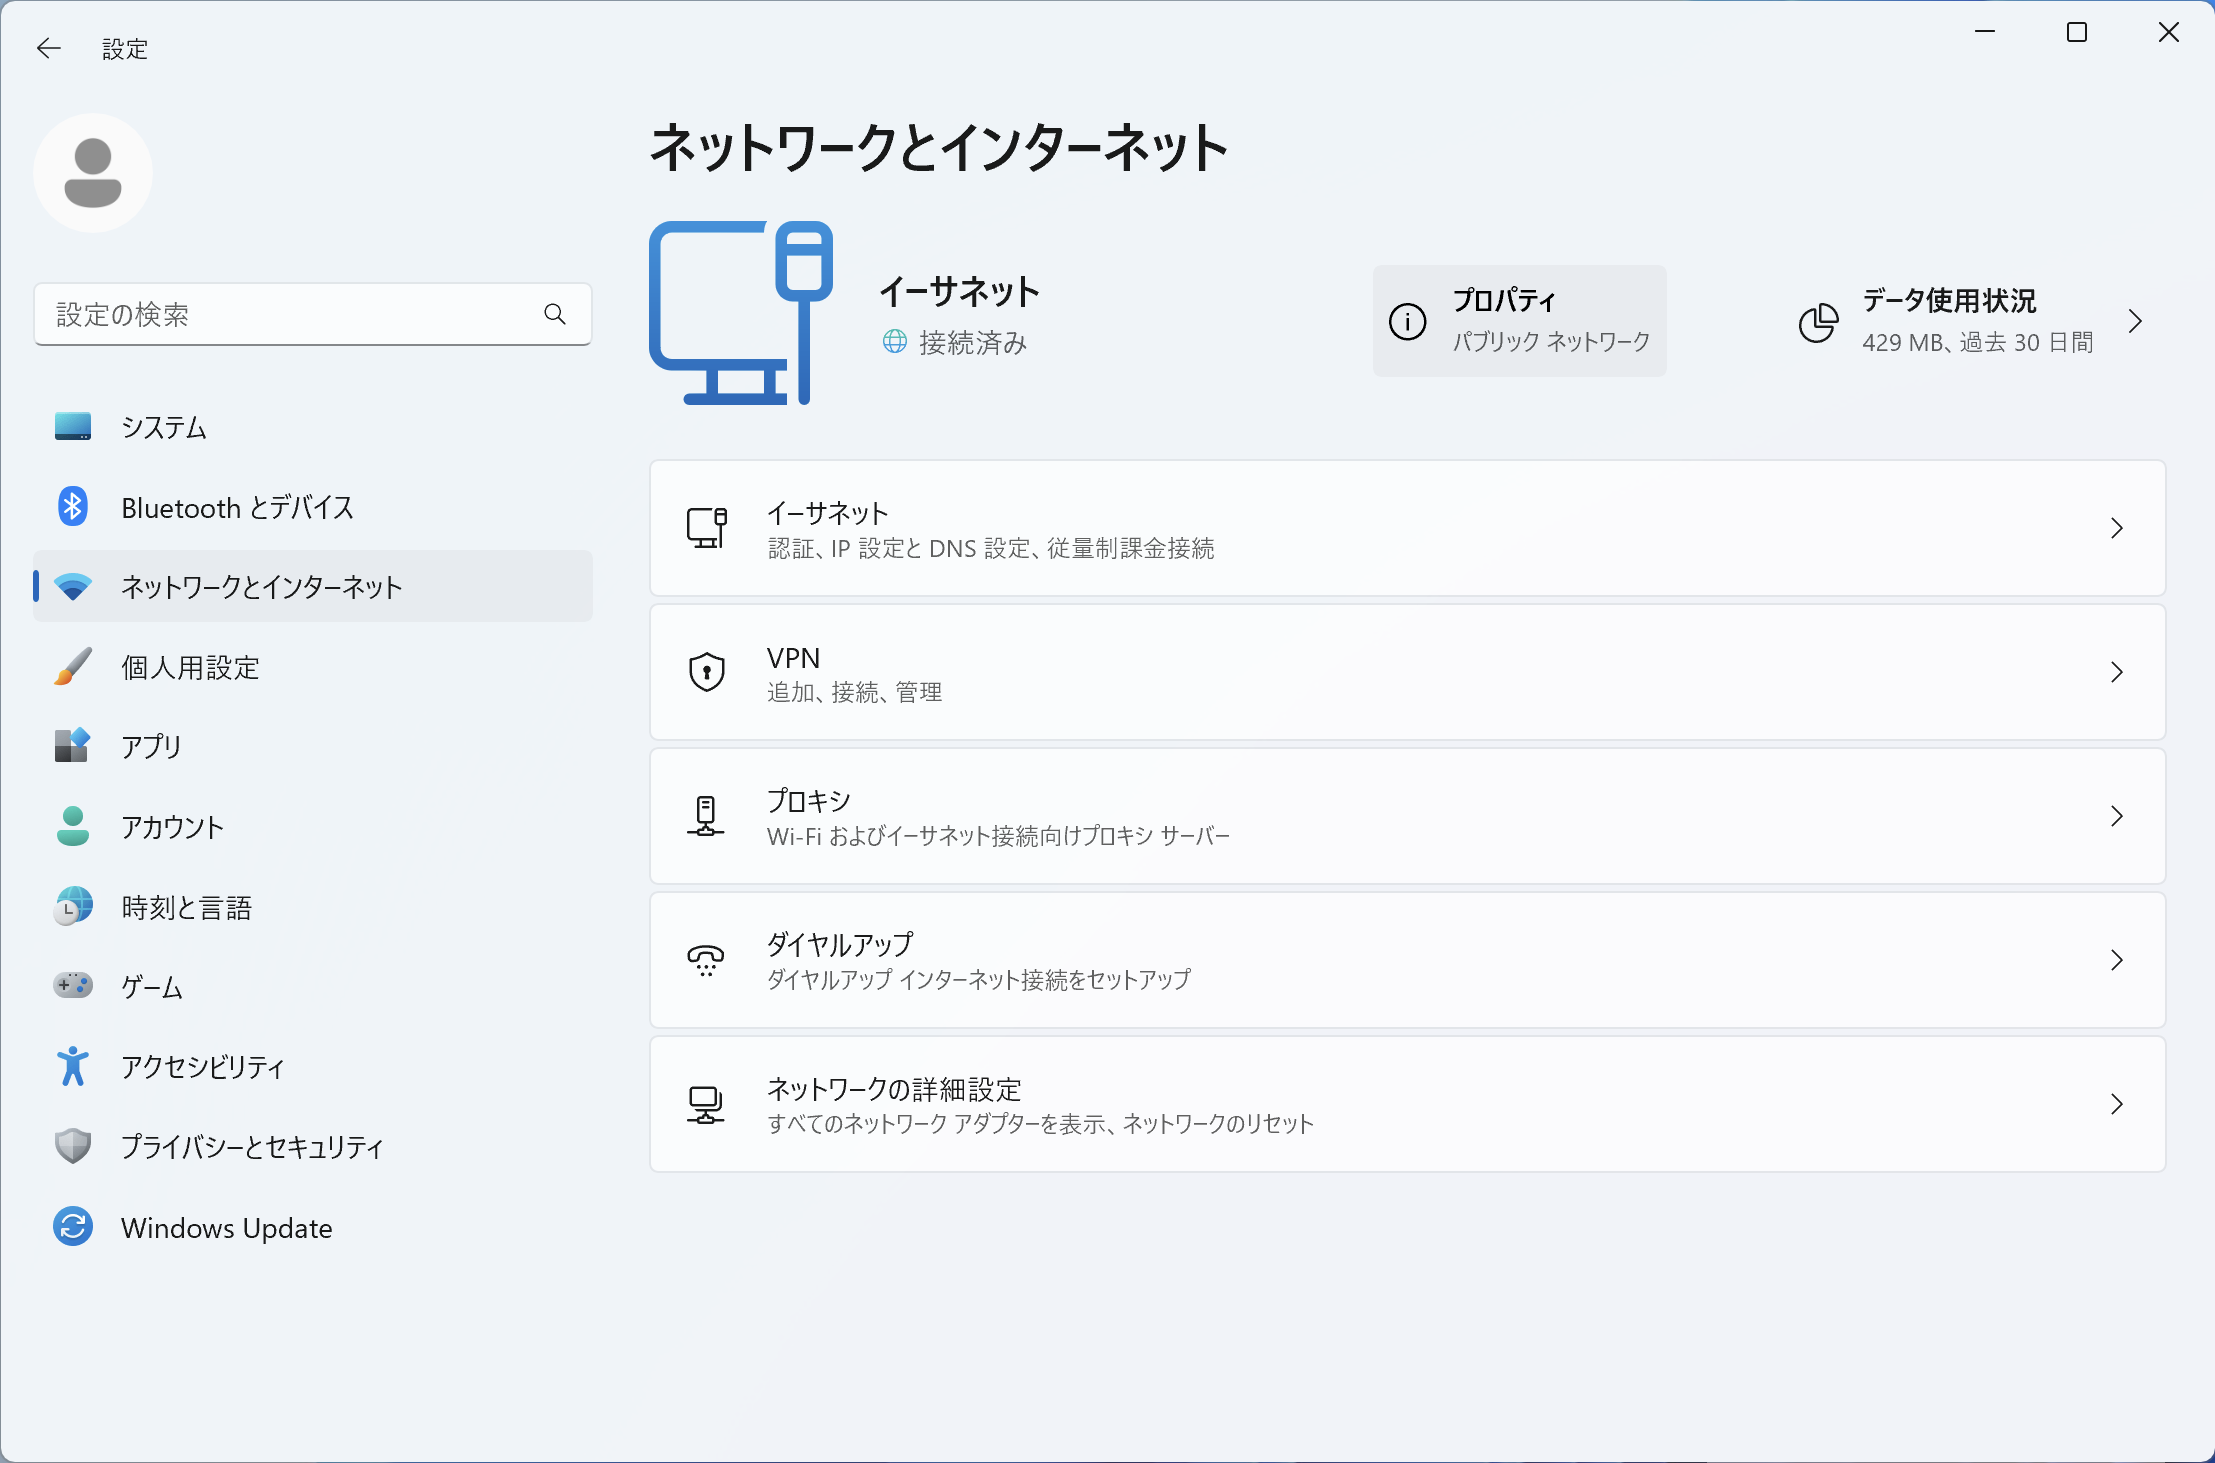Click the アプリ icon in the sidebar
This screenshot has height=1463, width=2215.
tap(71, 746)
